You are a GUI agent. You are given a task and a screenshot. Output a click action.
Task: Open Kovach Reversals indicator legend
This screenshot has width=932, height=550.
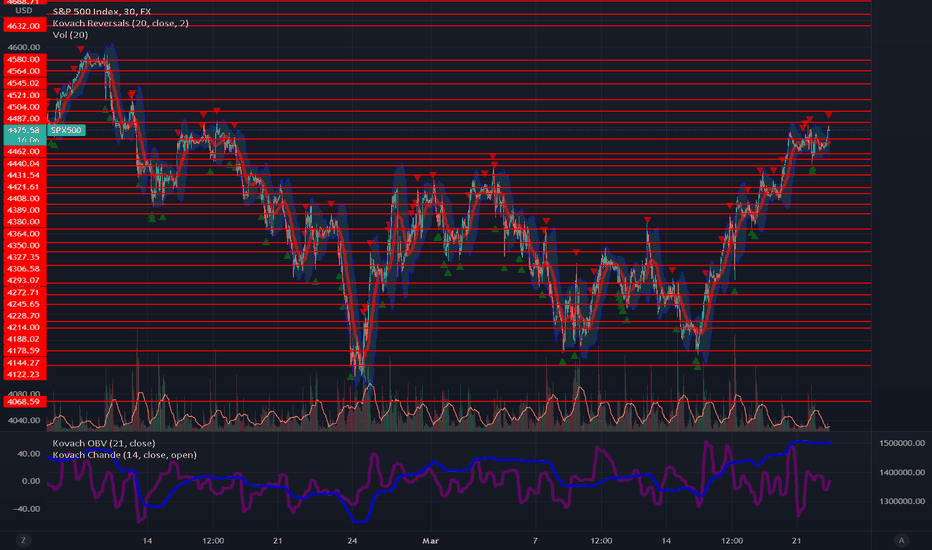pyautogui.click(x=121, y=23)
